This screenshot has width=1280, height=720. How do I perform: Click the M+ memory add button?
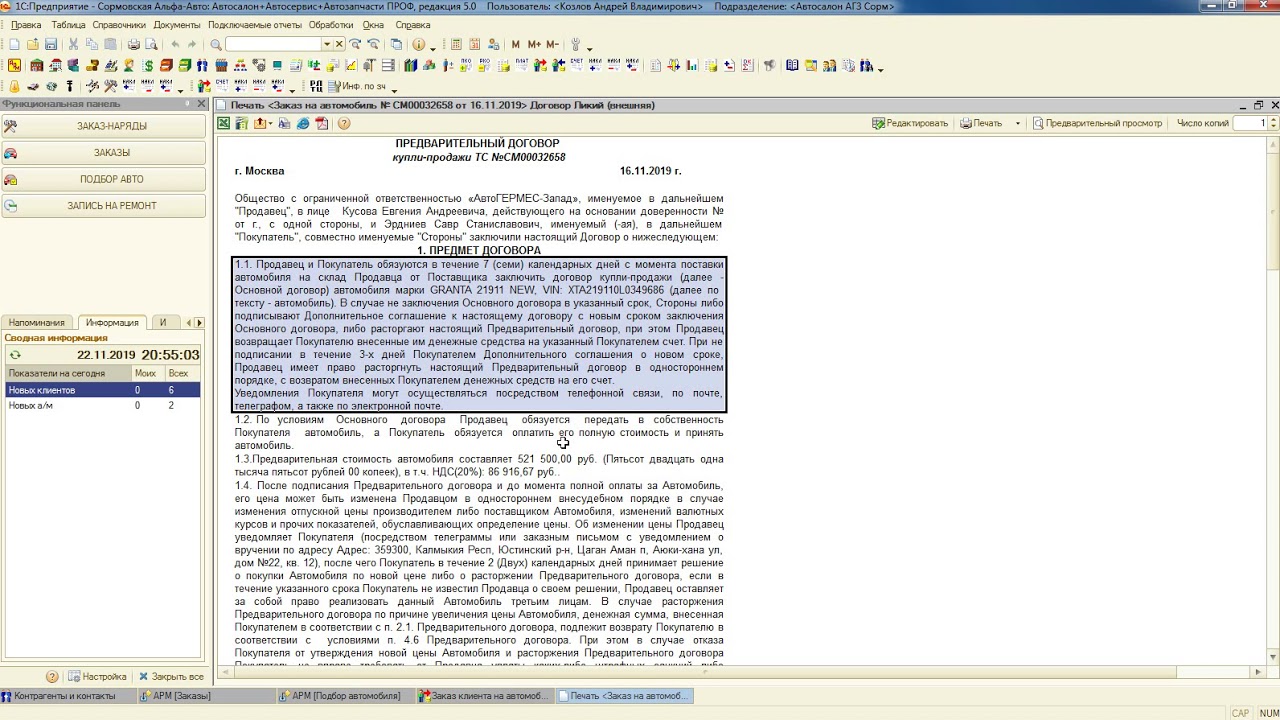tap(533, 44)
